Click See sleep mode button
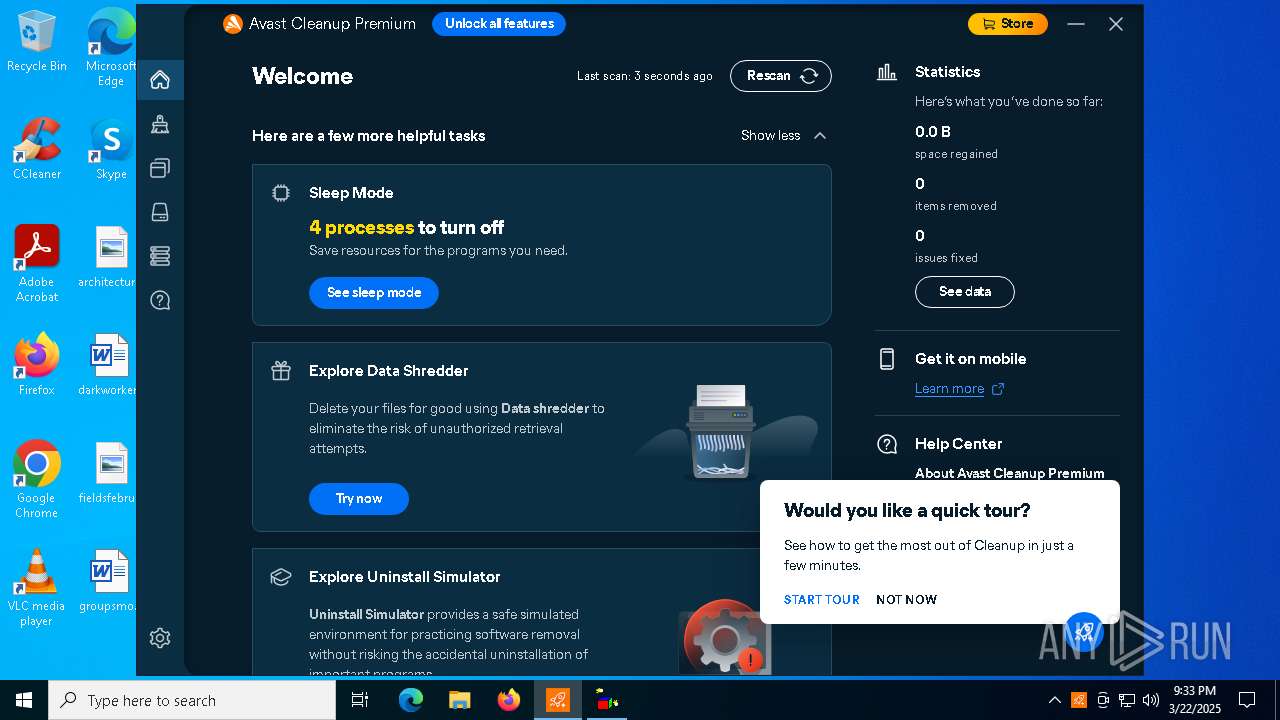 click(x=374, y=293)
